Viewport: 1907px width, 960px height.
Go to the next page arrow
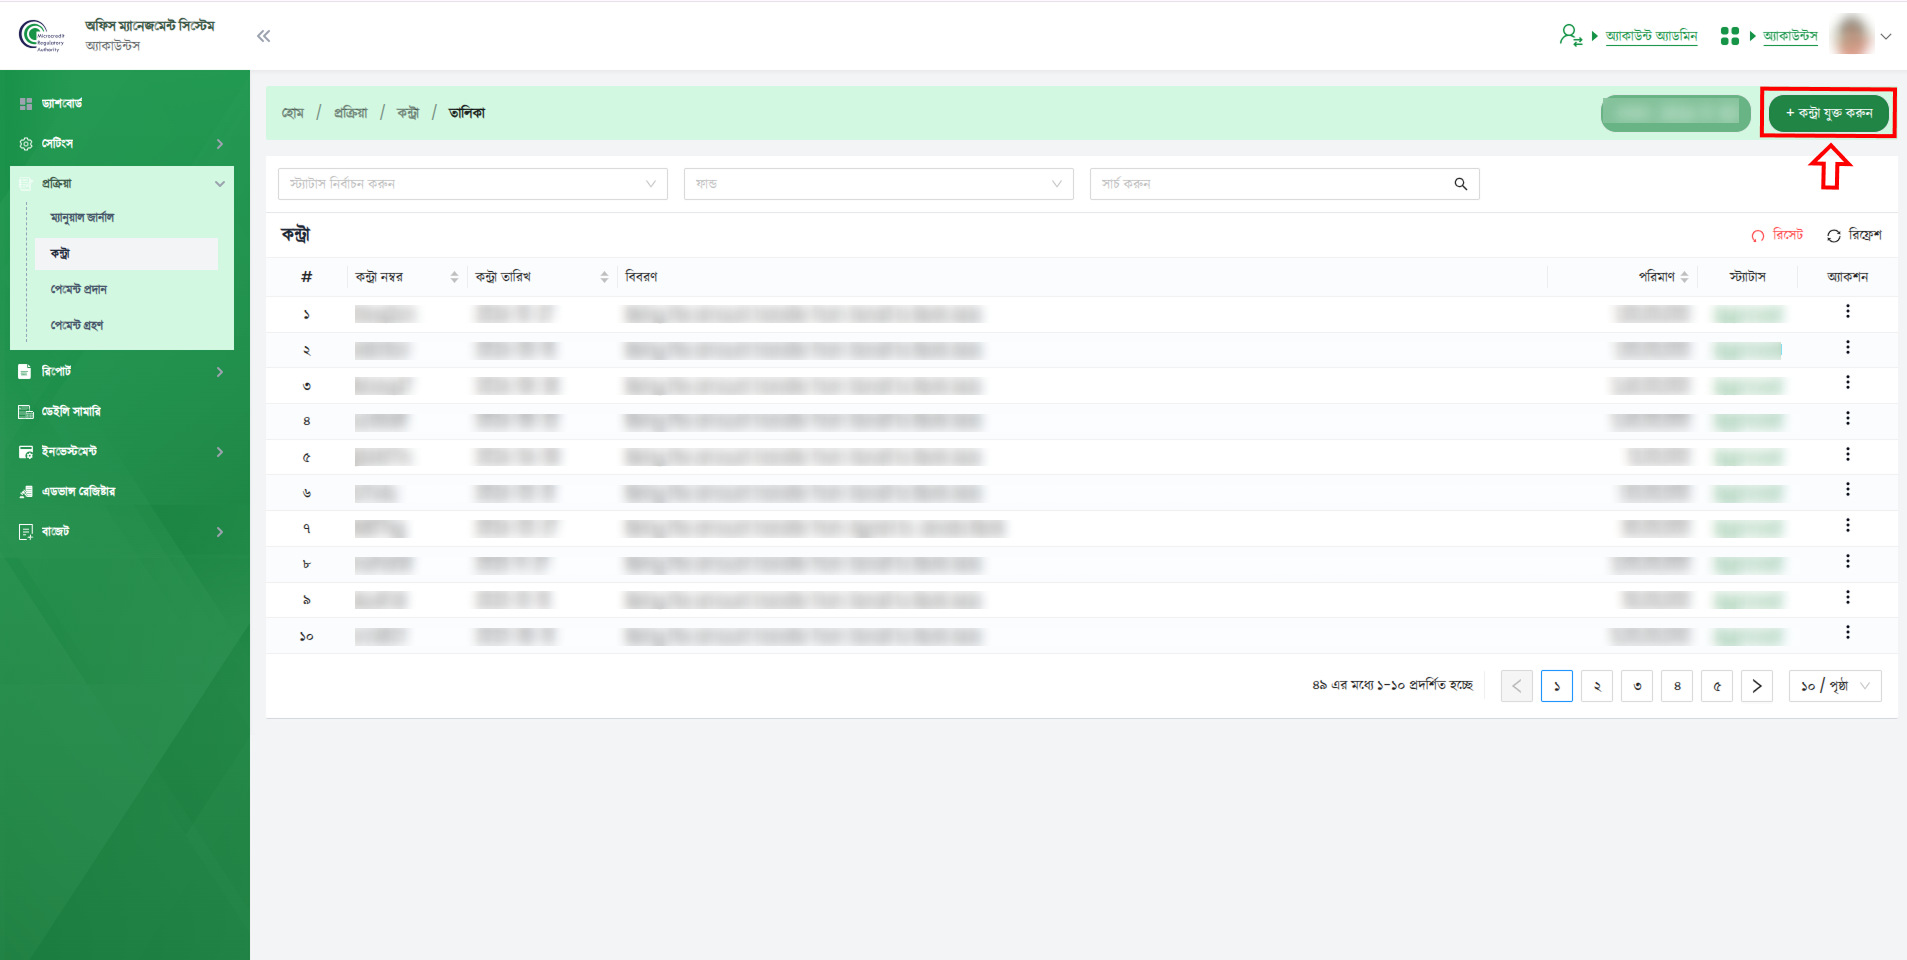[1757, 686]
